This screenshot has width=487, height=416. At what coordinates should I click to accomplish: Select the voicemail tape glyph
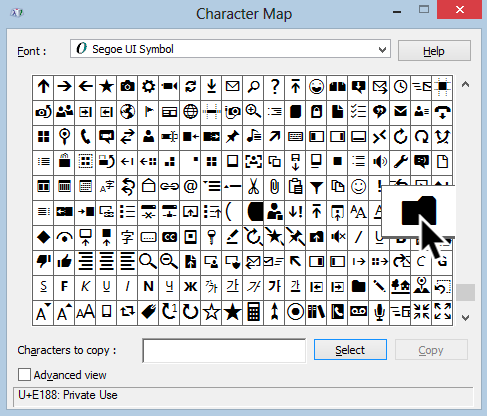click(x=358, y=312)
